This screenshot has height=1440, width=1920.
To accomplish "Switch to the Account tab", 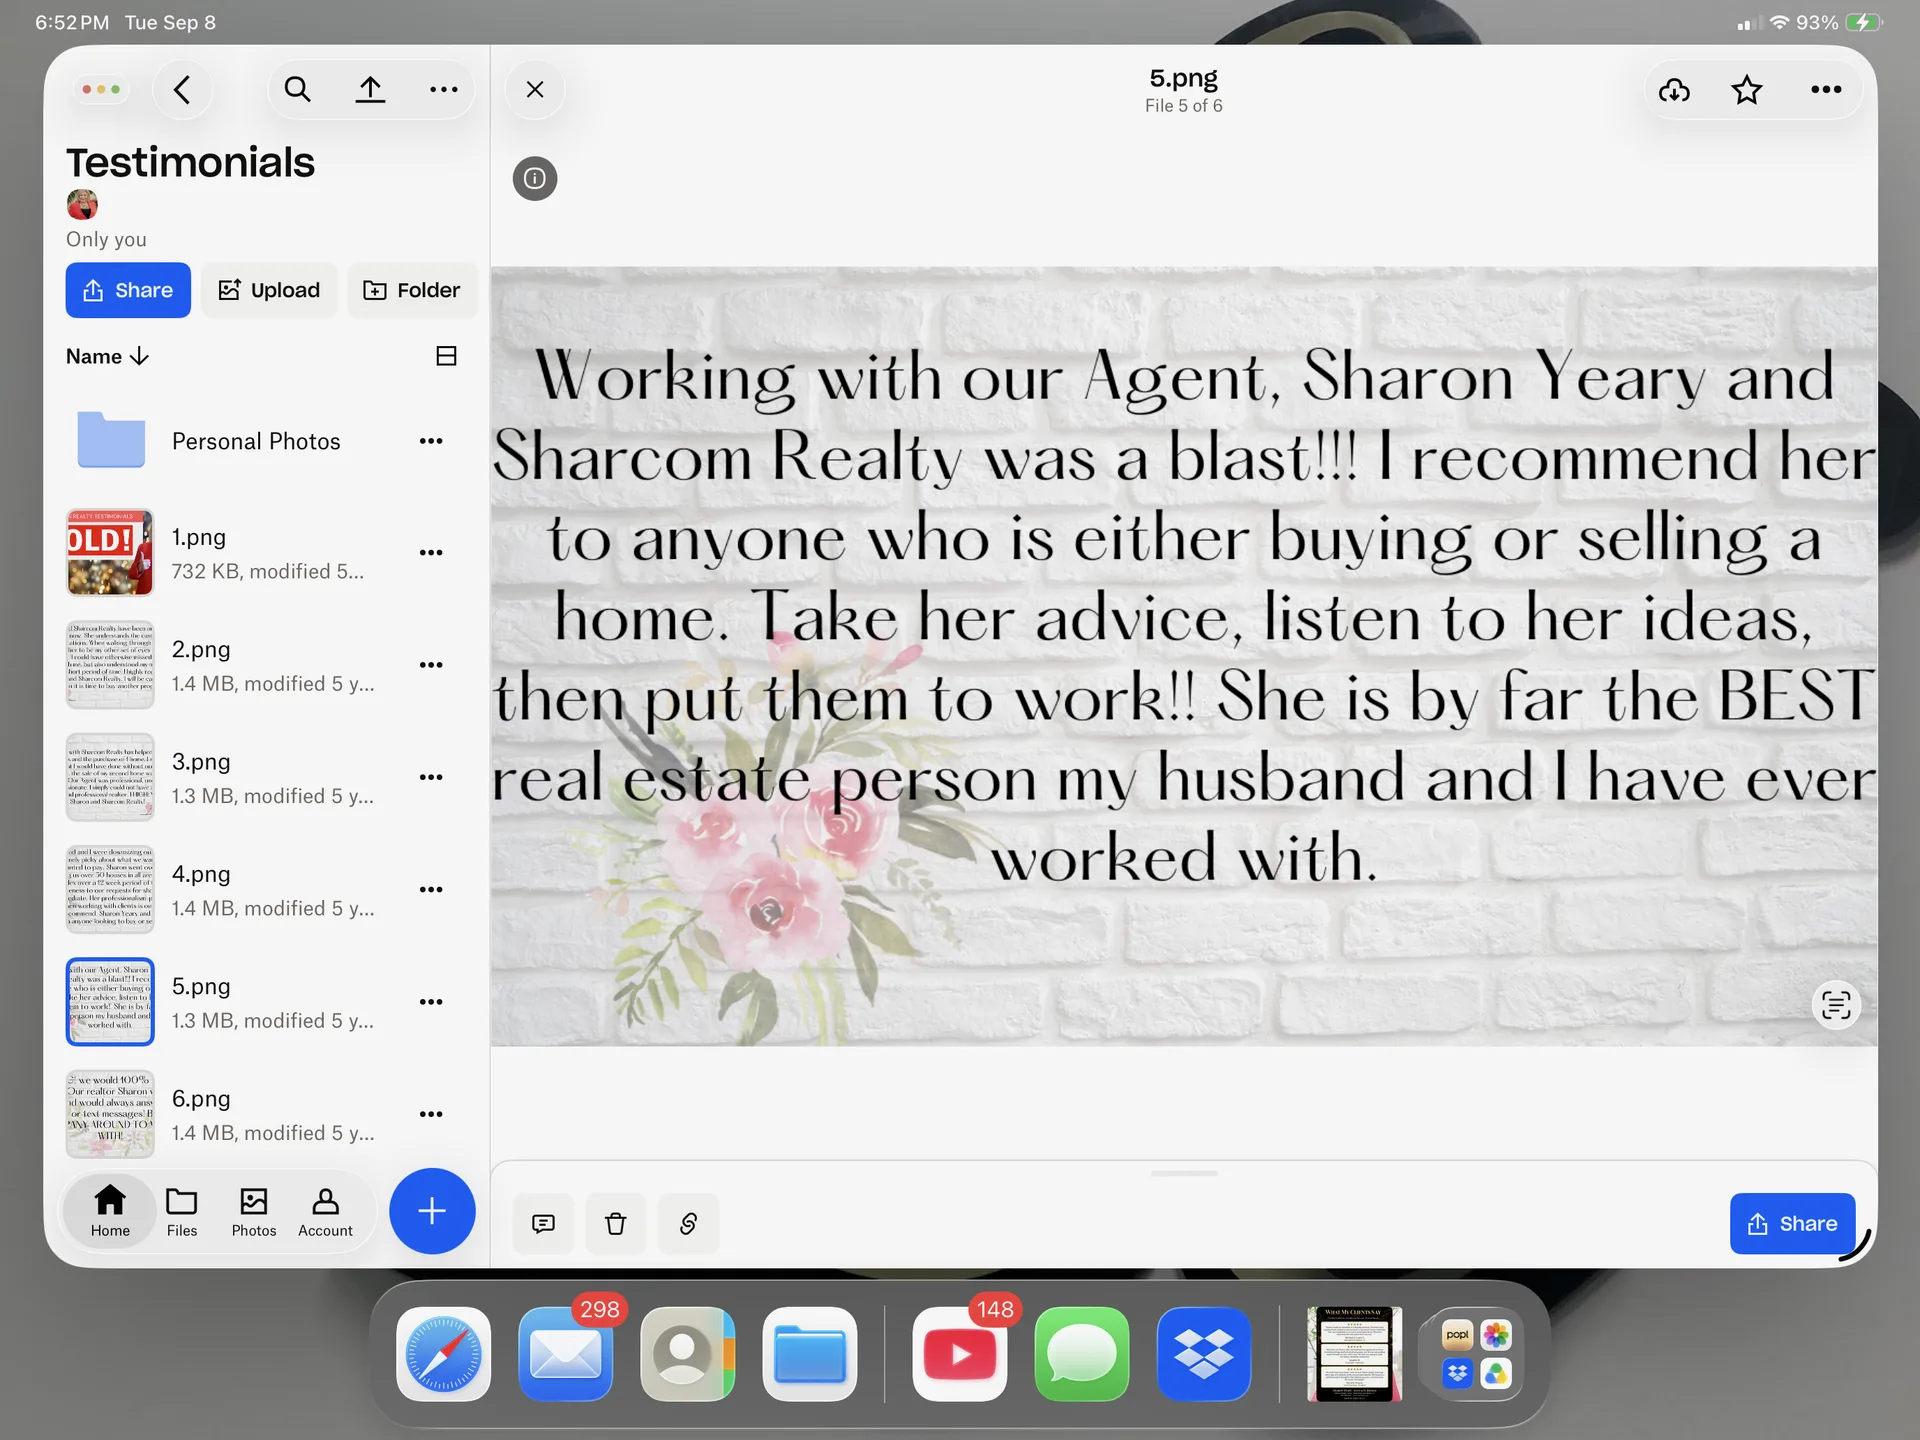I will [x=325, y=1211].
